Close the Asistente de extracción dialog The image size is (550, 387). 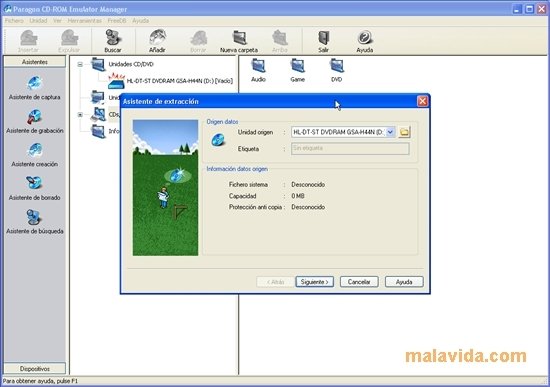click(422, 101)
